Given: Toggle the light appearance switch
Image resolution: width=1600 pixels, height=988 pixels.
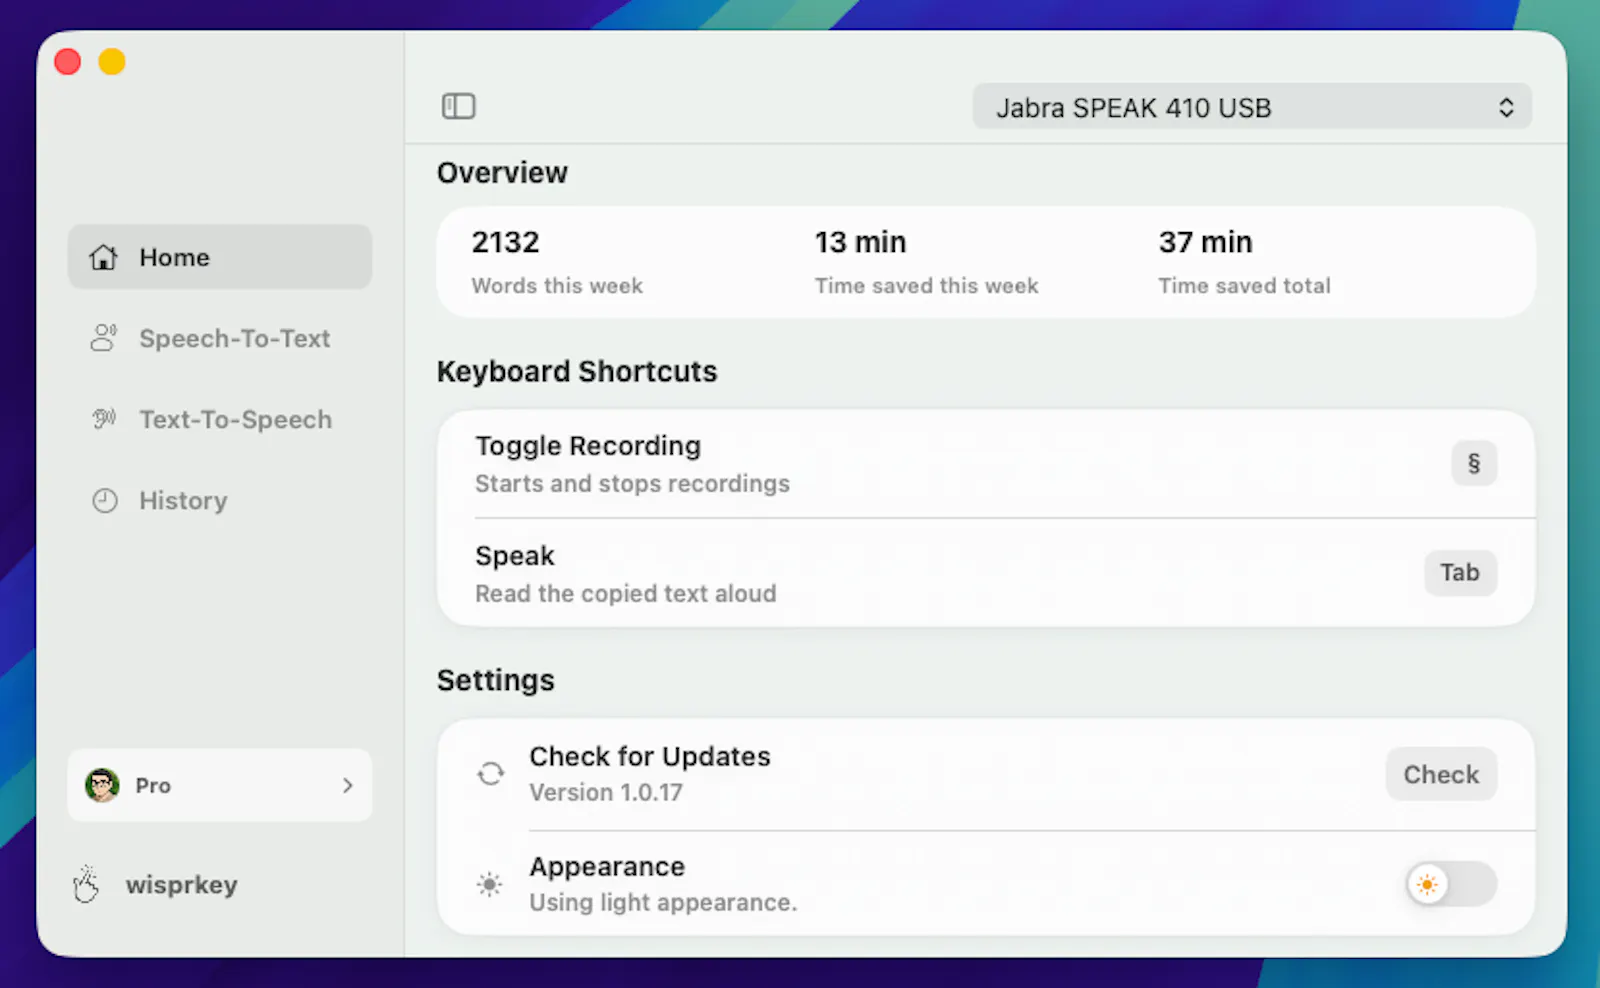Looking at the screenshot, I should (1451, 884).
